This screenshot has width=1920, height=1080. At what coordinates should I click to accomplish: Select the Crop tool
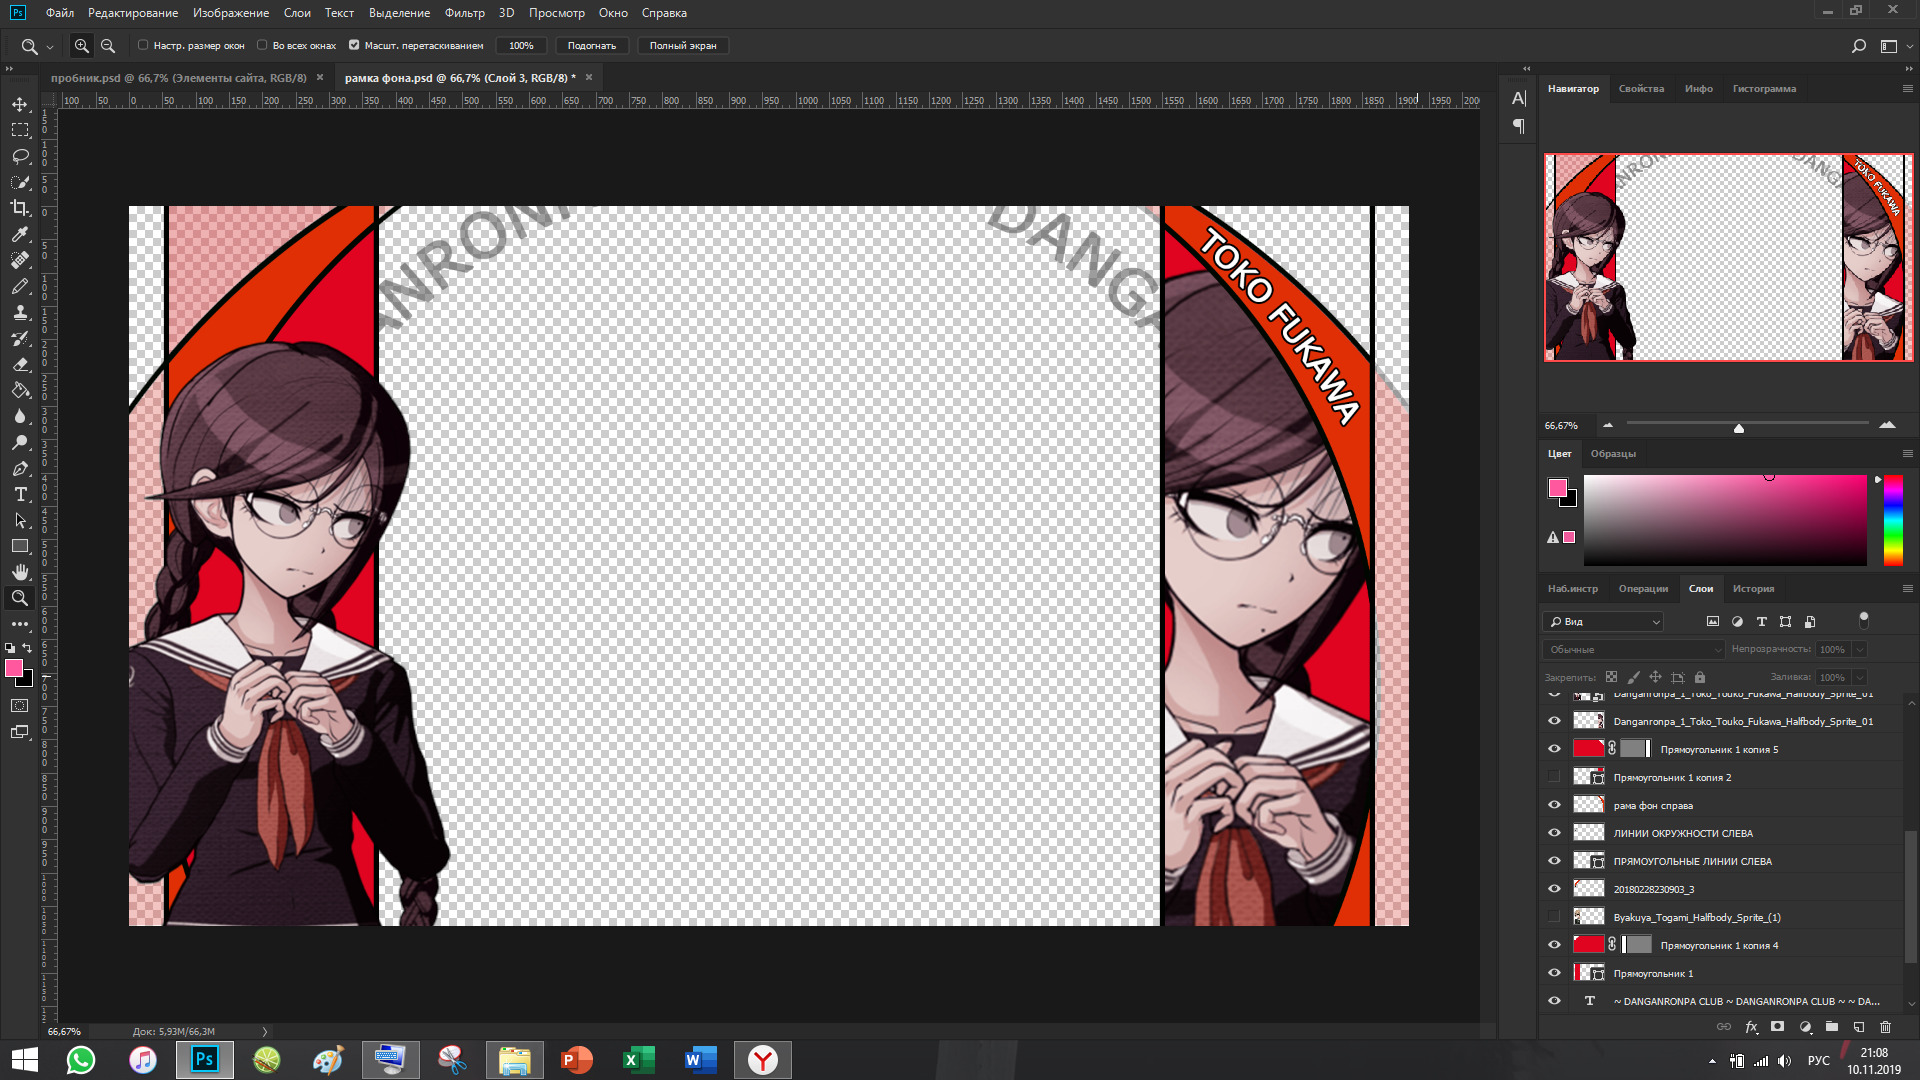pyautogui.click(x=20, y=208)
